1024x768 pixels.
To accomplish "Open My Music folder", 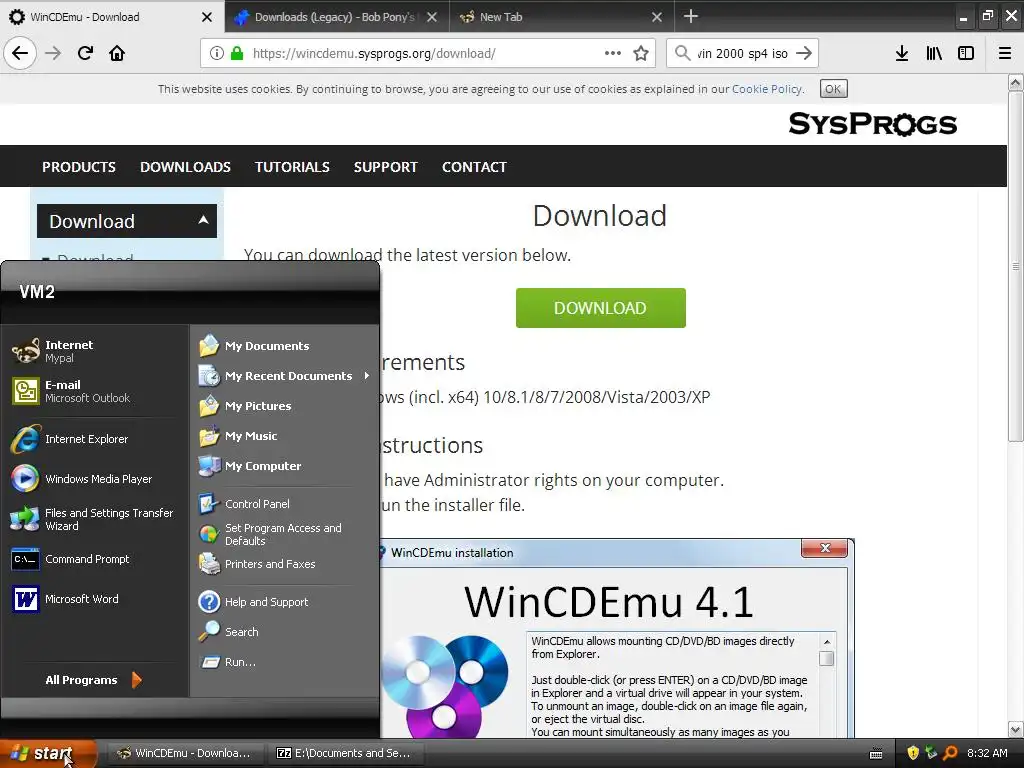I will [x=284, y=436].
